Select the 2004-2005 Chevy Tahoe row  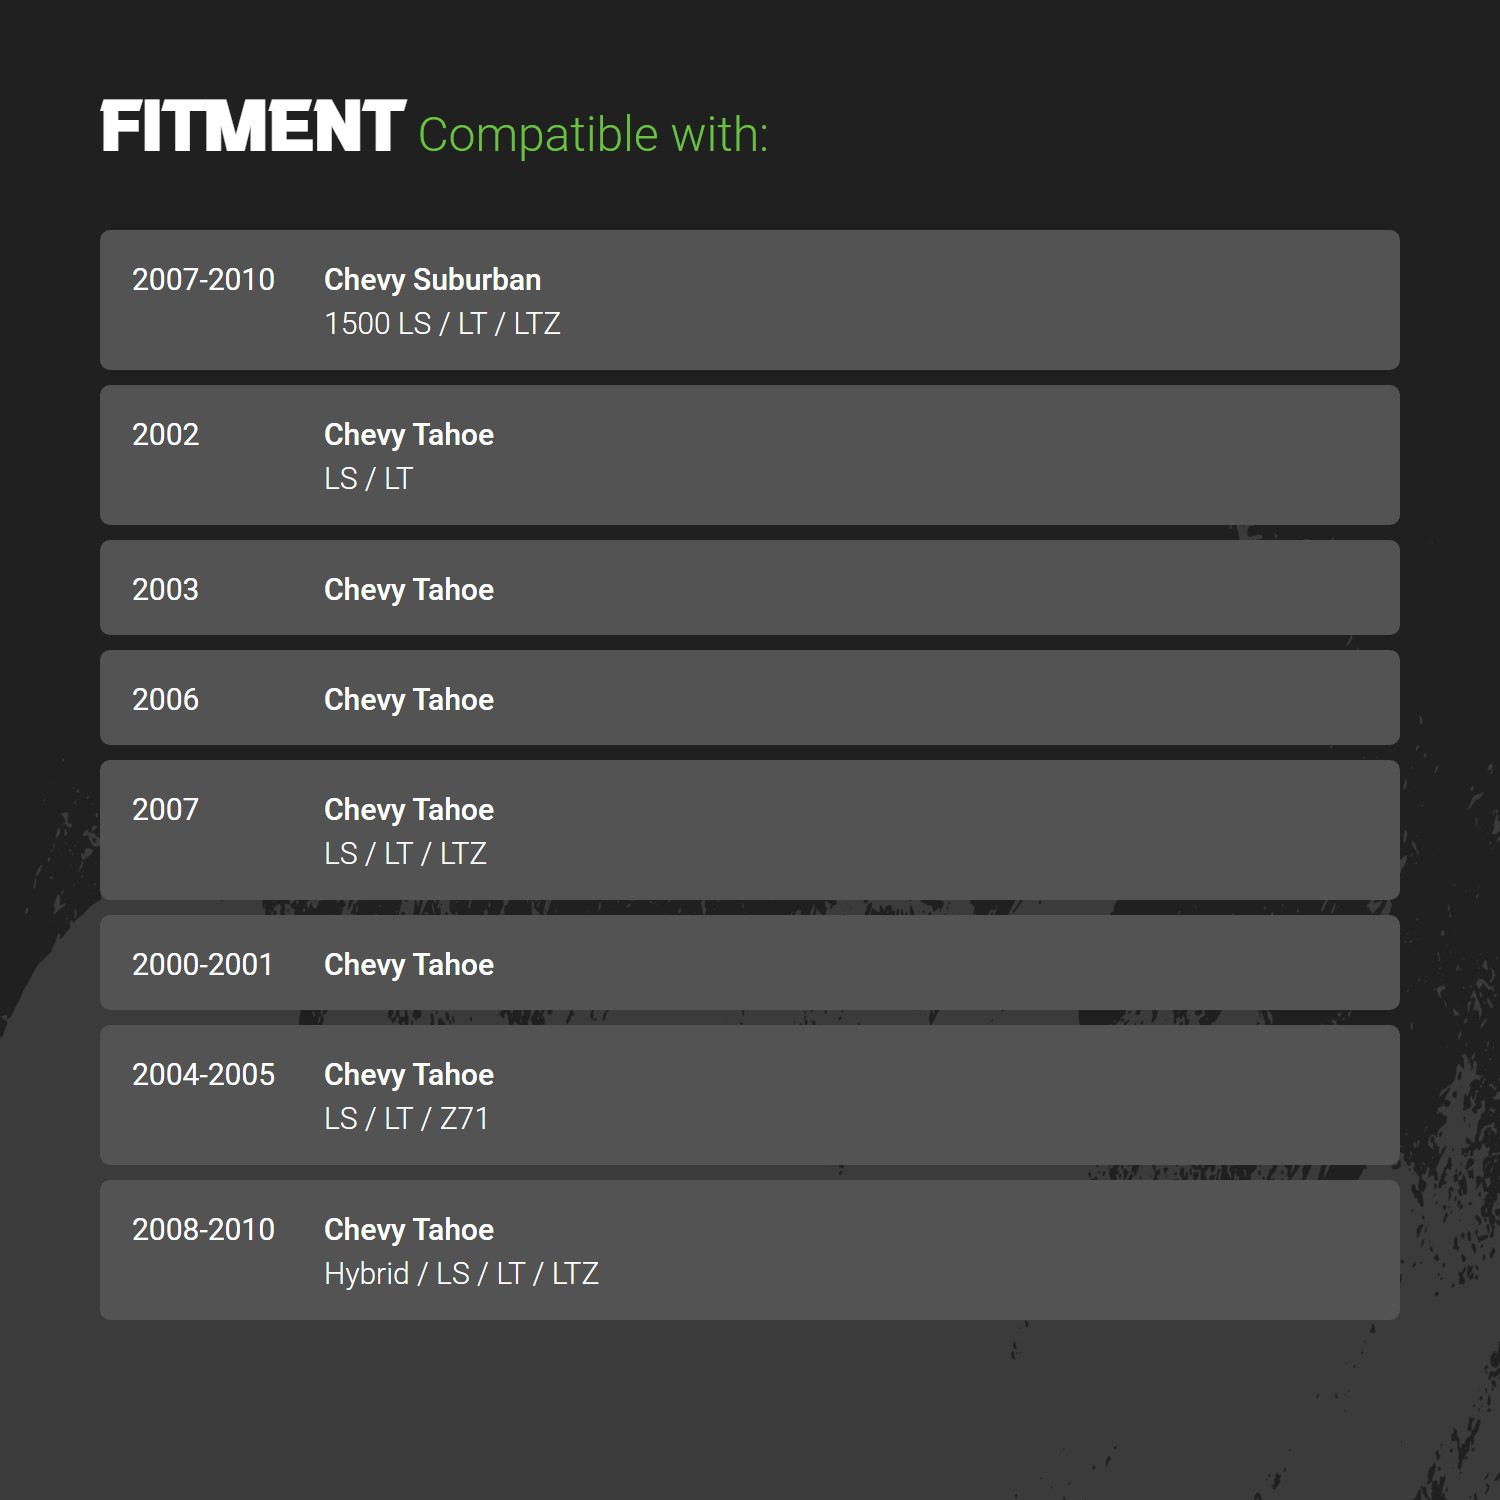coord(750,1095)
